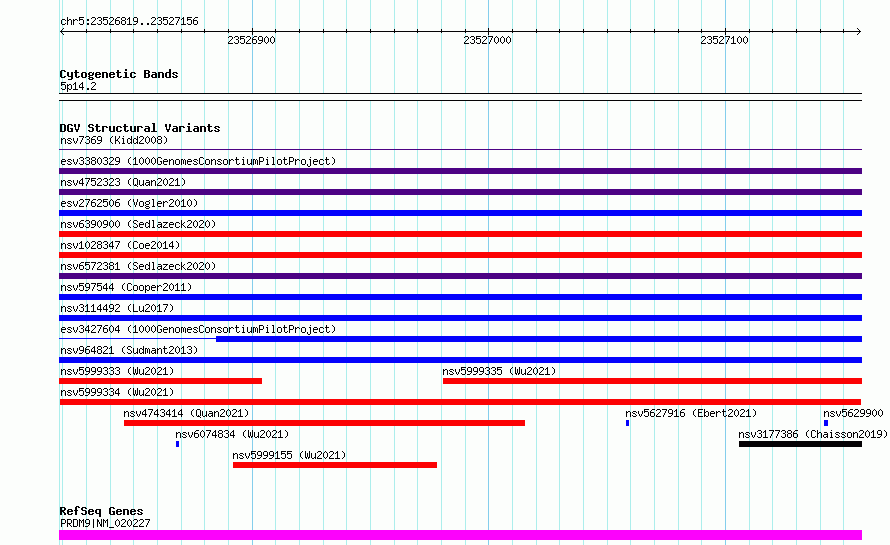Select the red bar under nsv6390900

(x=460, y=234)
